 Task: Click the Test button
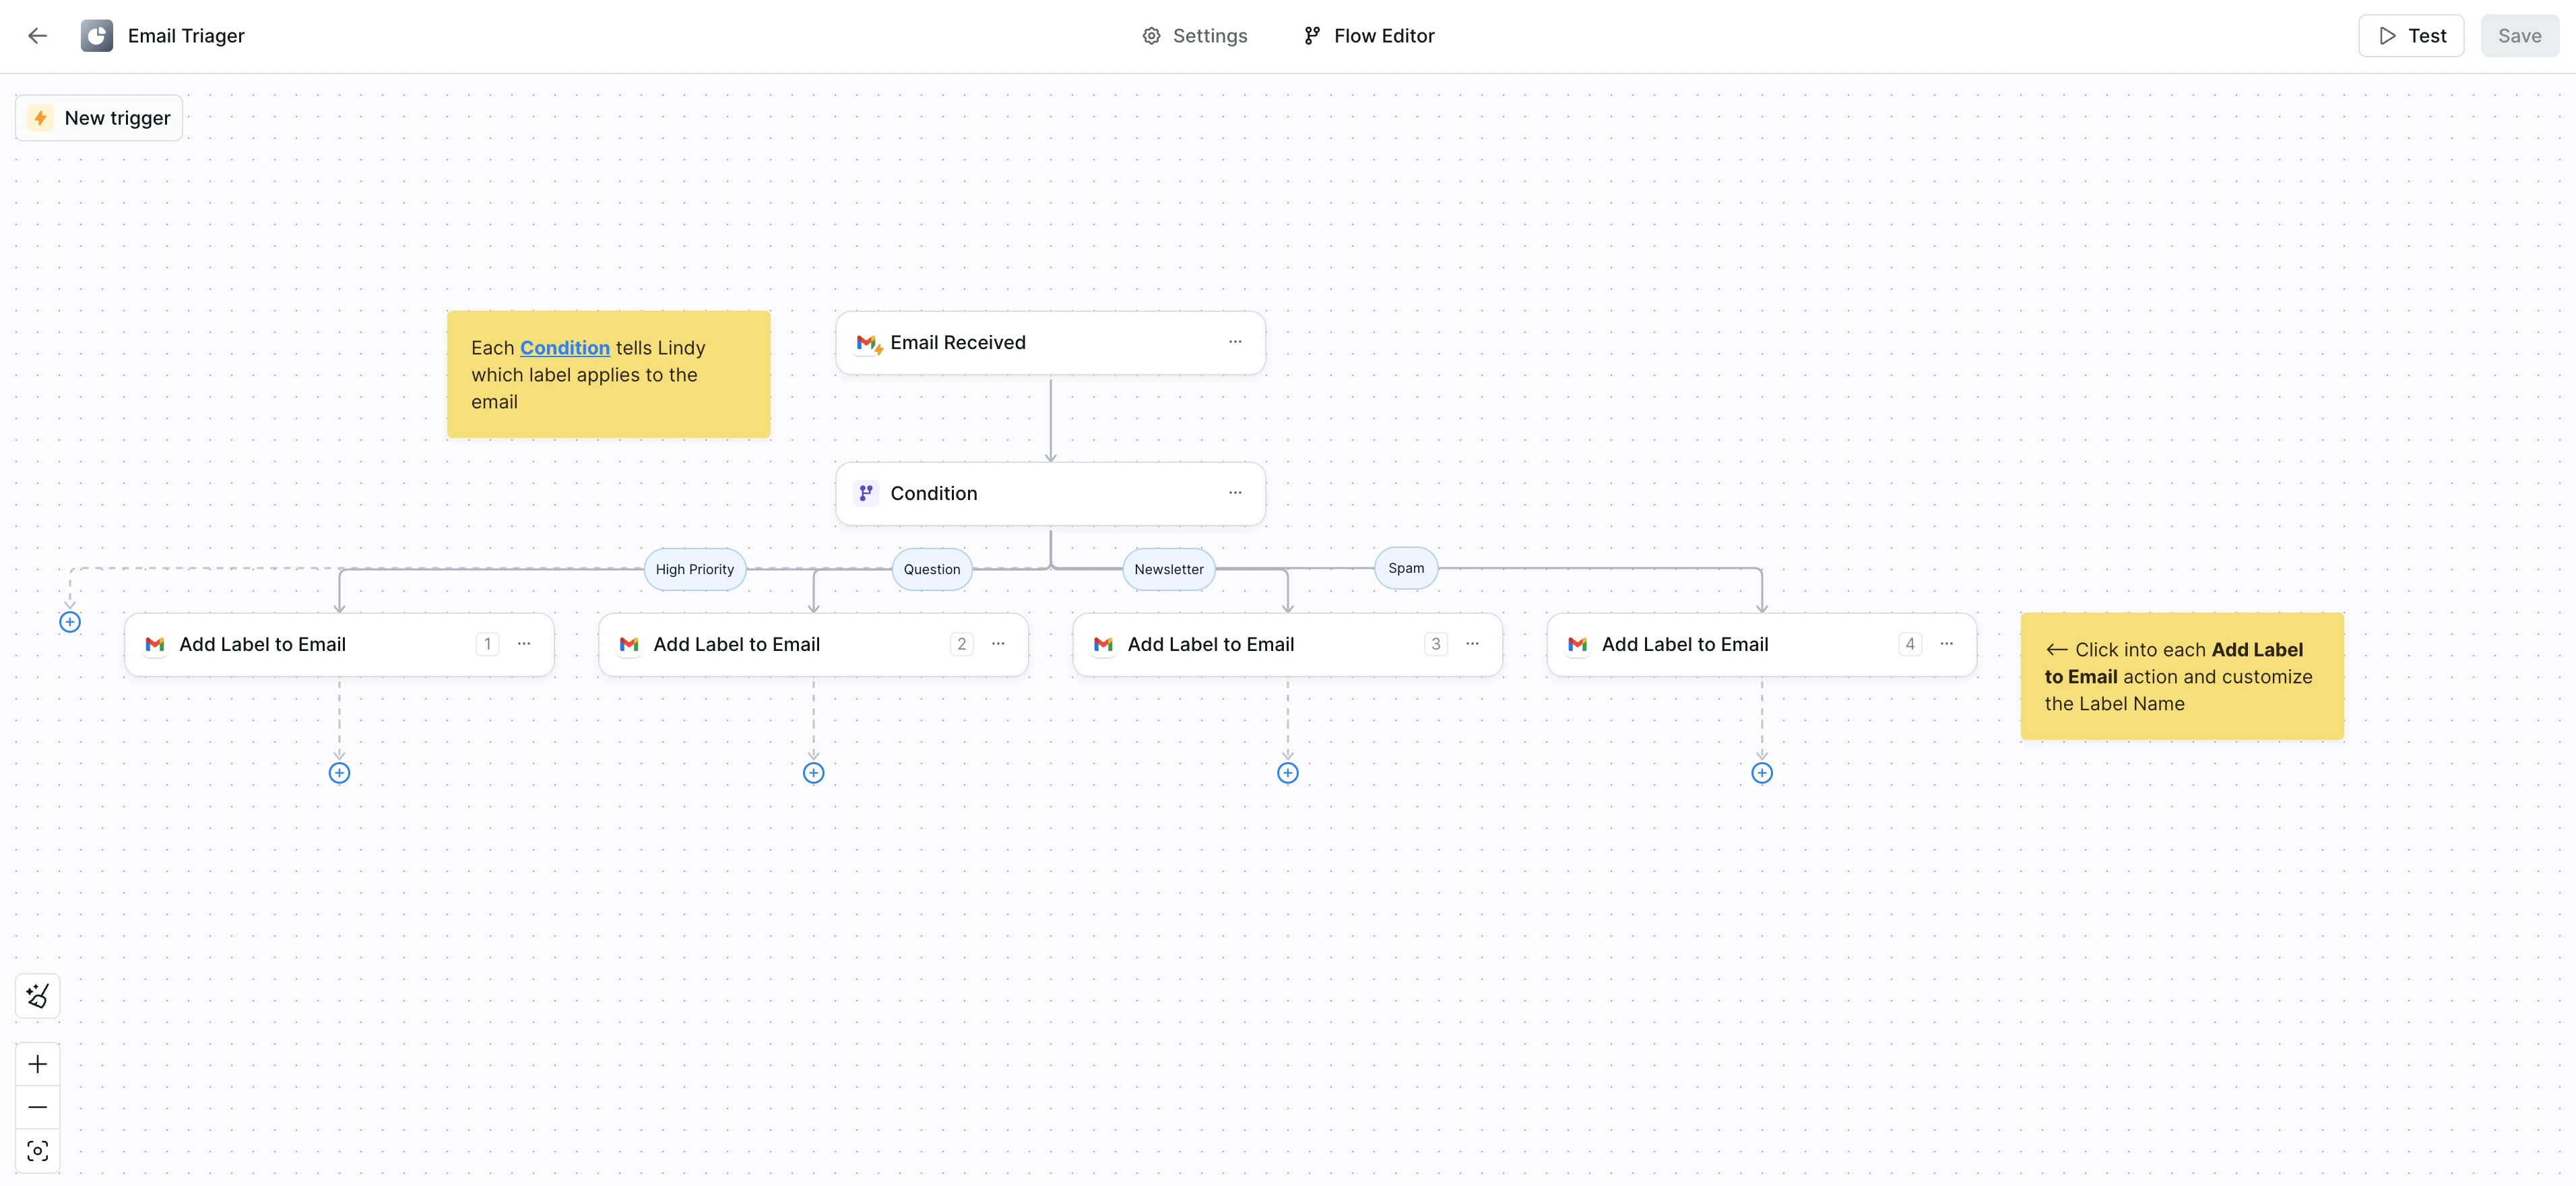2411,36
